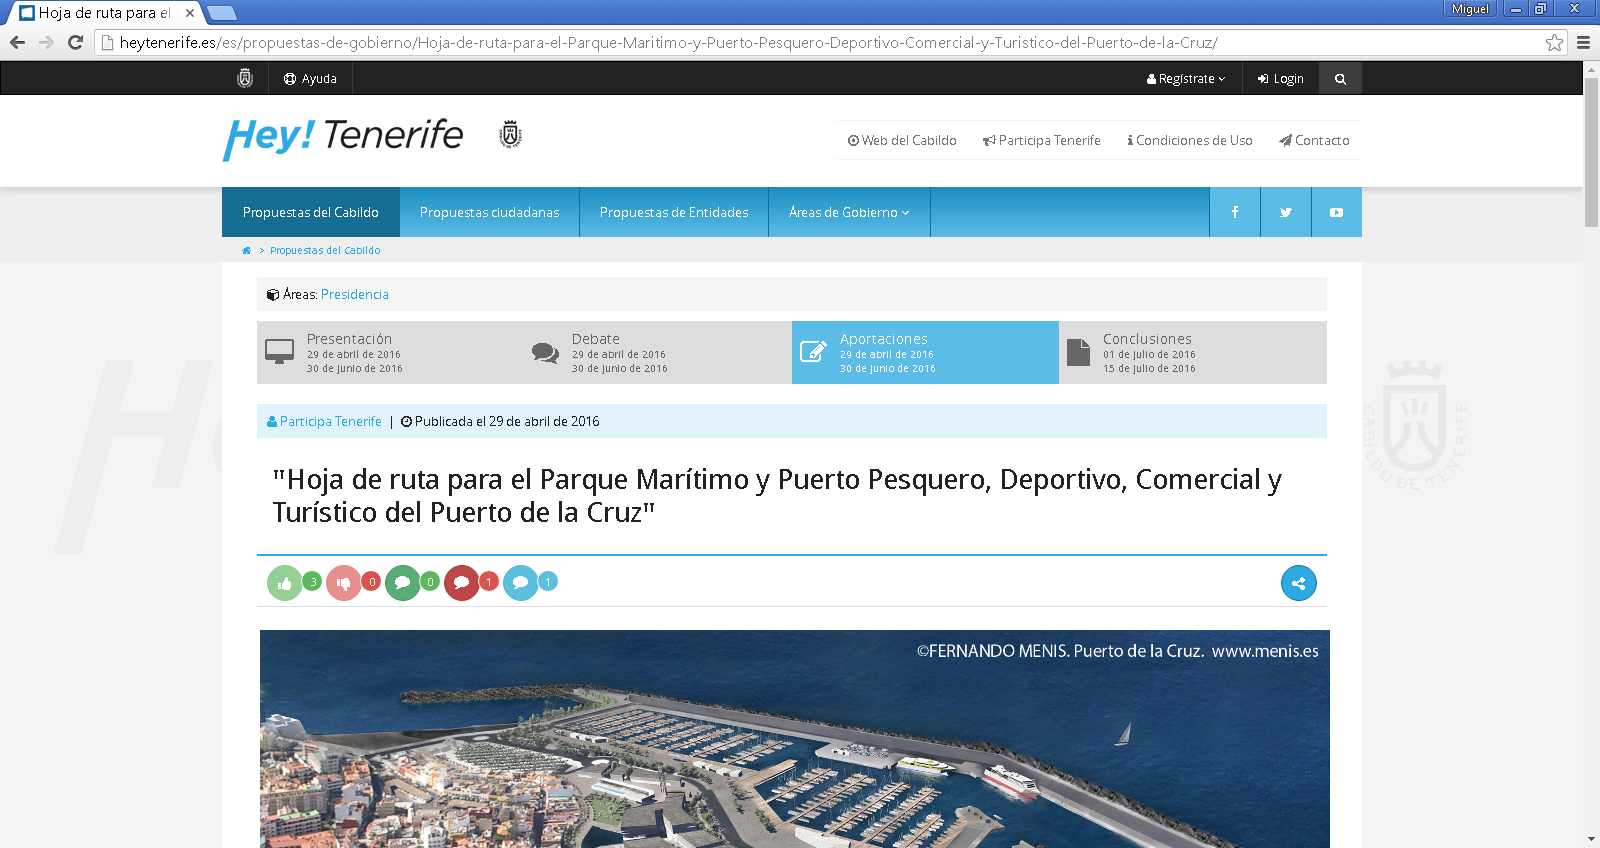Click the green thumbs-up vote icon
1600x848 pixels.
coord(285,583)
